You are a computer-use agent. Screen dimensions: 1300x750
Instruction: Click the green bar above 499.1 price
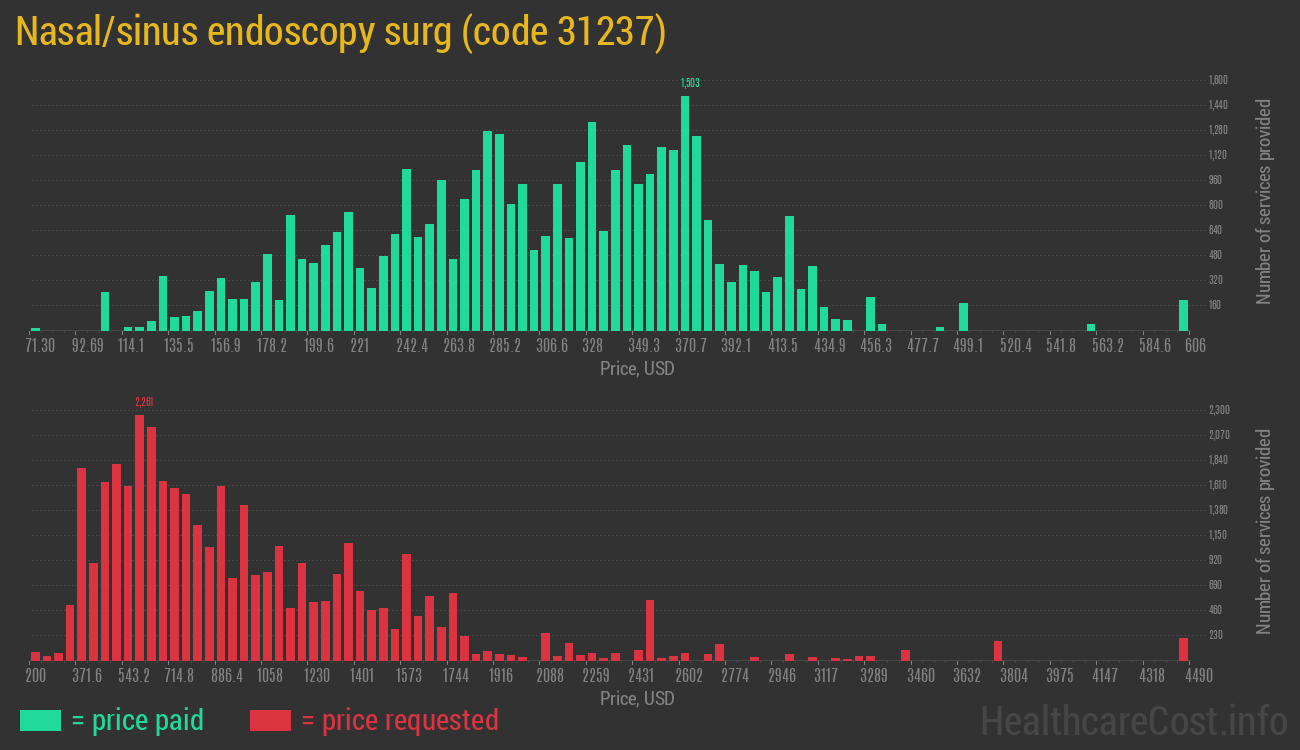[x=964, y=317]
